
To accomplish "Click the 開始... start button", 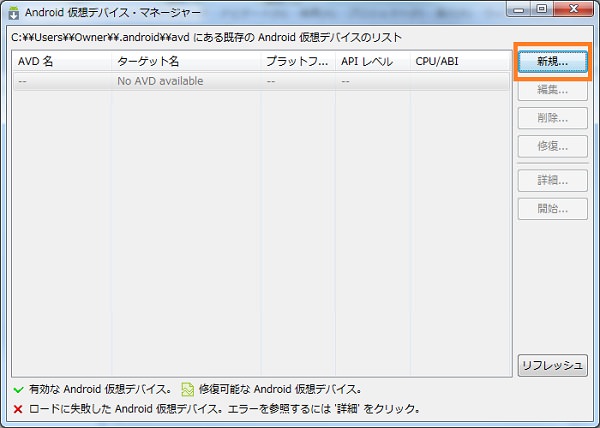I will tap(553, 209).
